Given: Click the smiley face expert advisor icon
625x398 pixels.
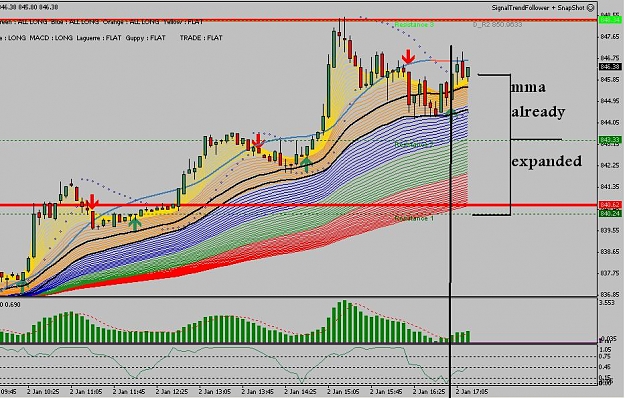Looking at the screenshot, I should coord(591,8).
